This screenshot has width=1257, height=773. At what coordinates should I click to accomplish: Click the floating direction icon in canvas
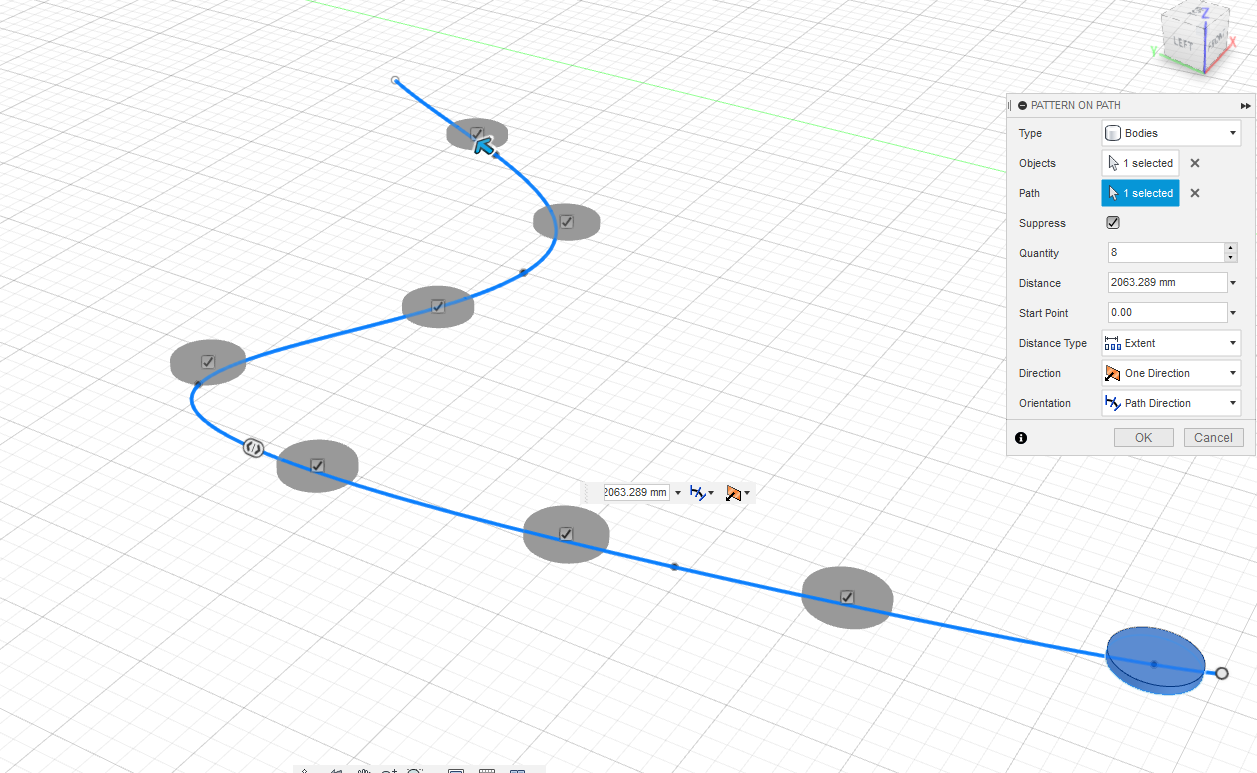(x=734, y=493)
